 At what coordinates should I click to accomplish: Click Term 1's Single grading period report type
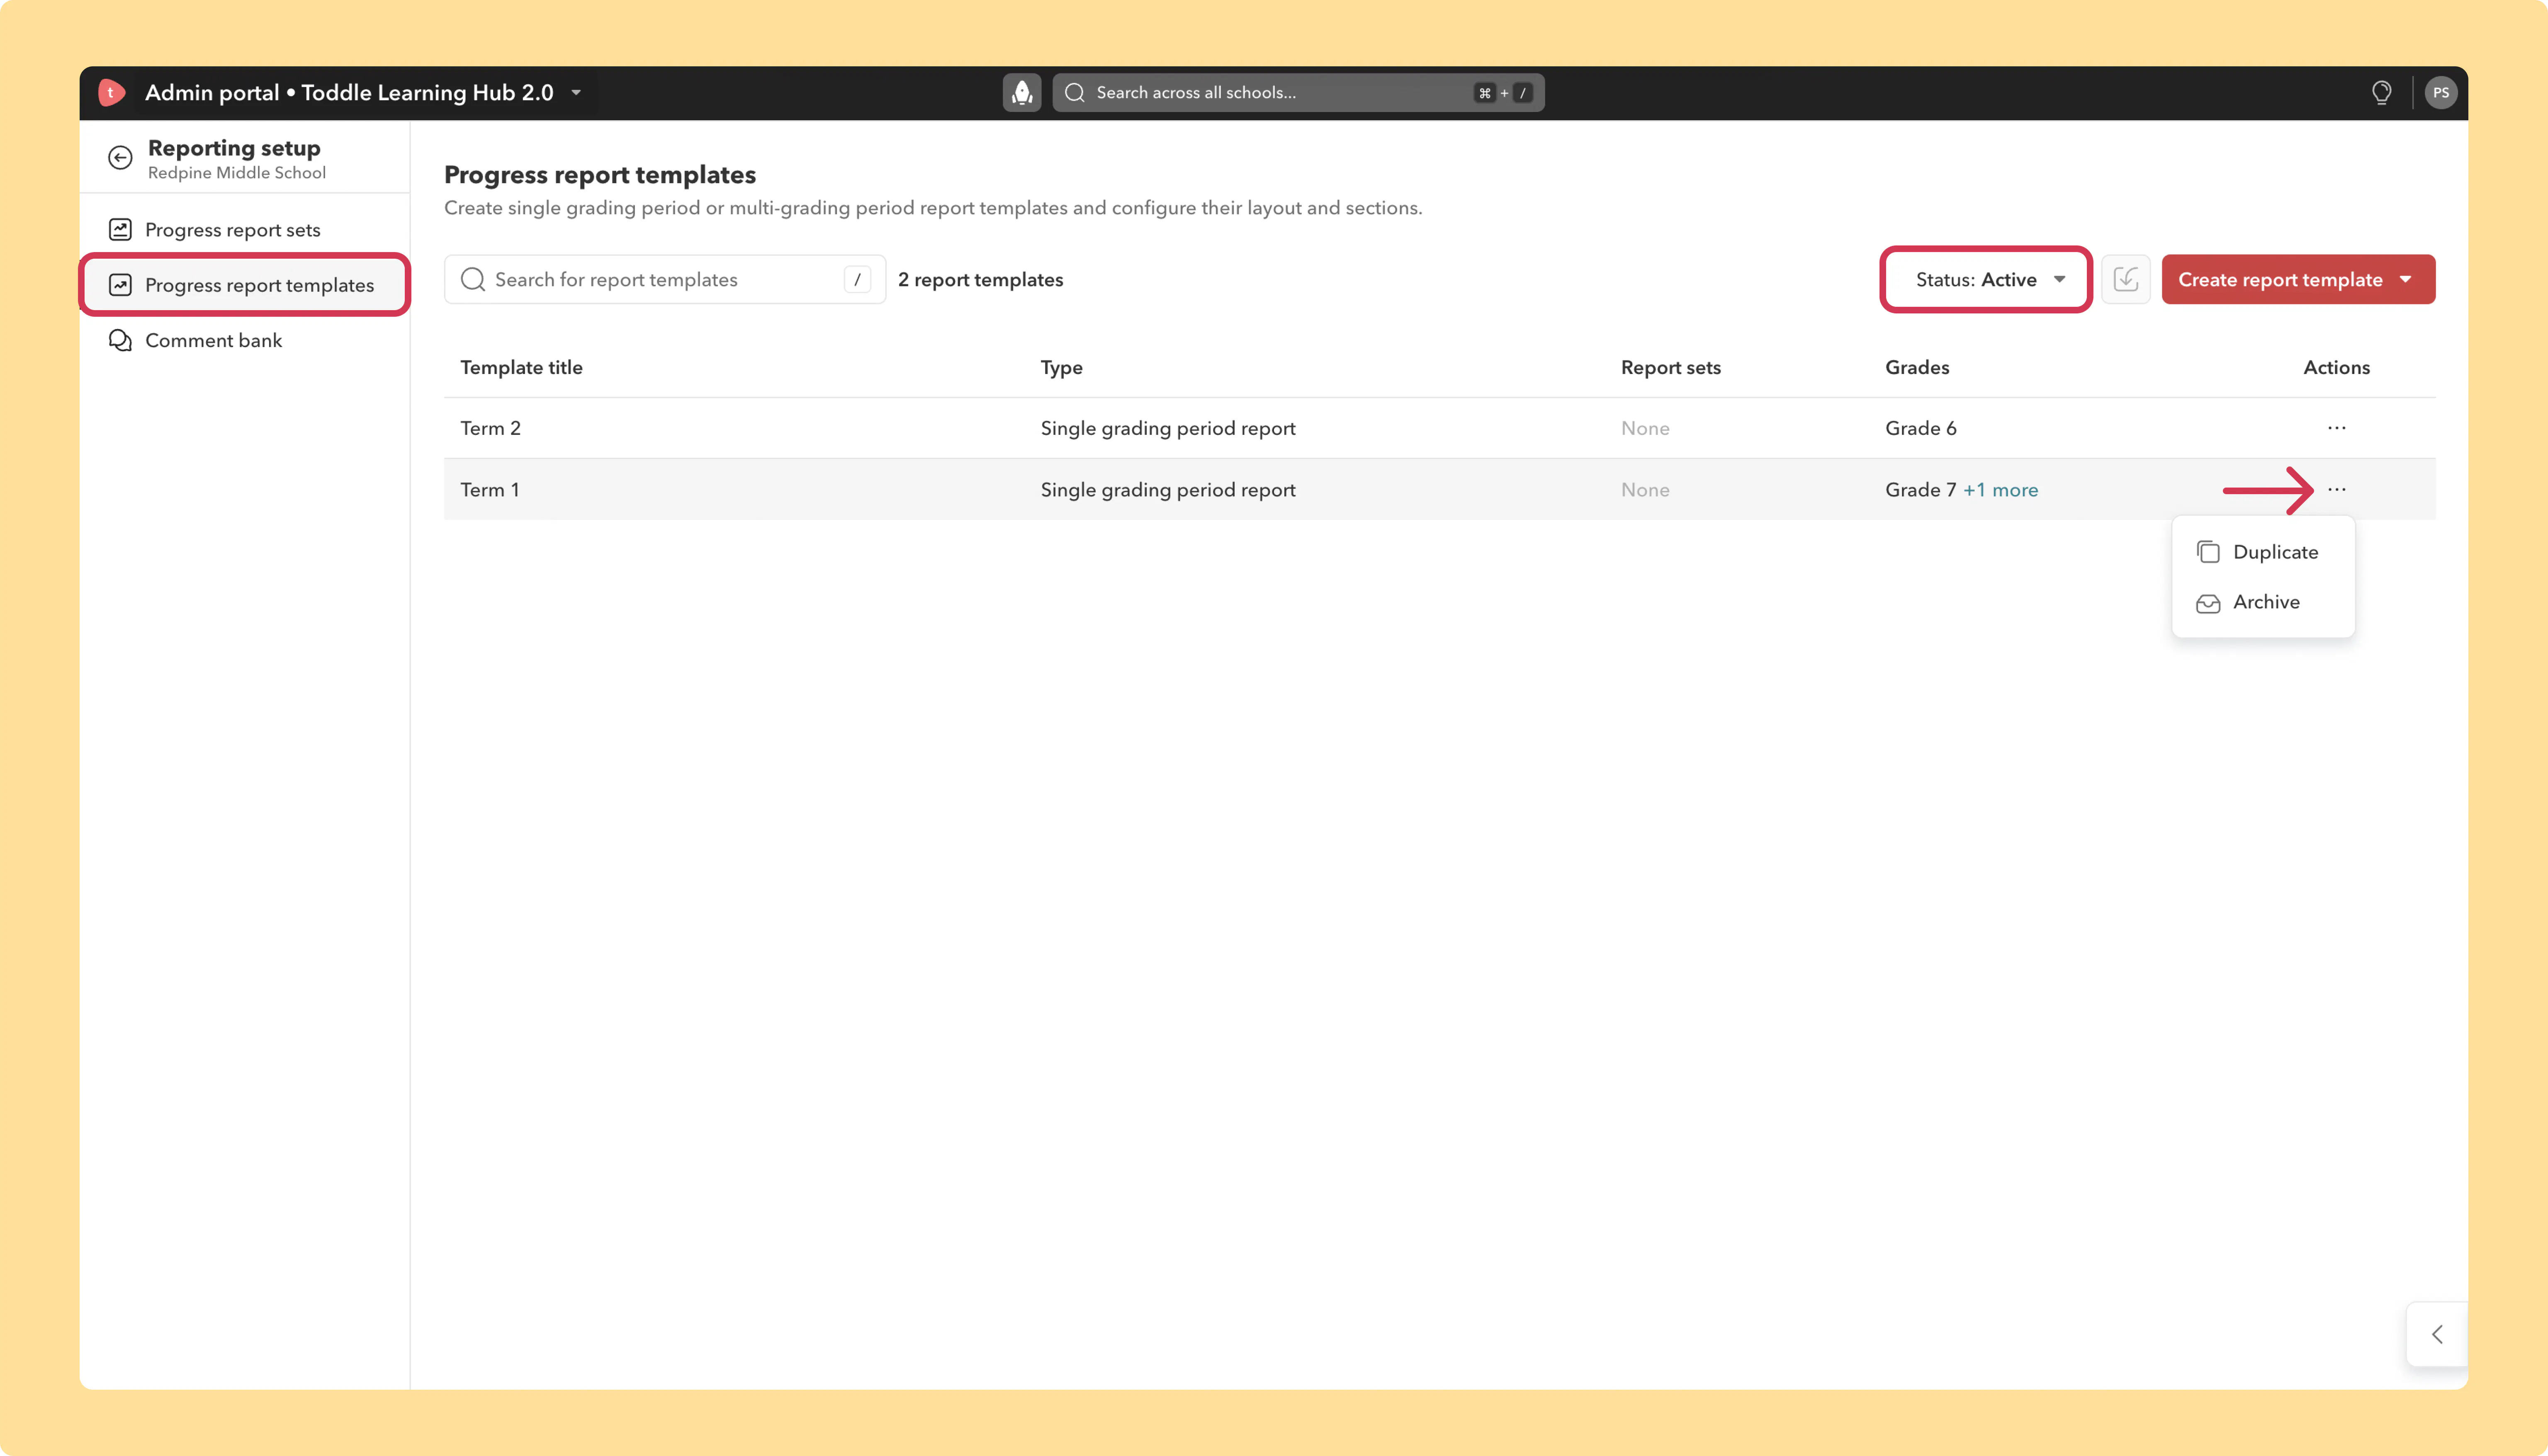[1167, 490]
